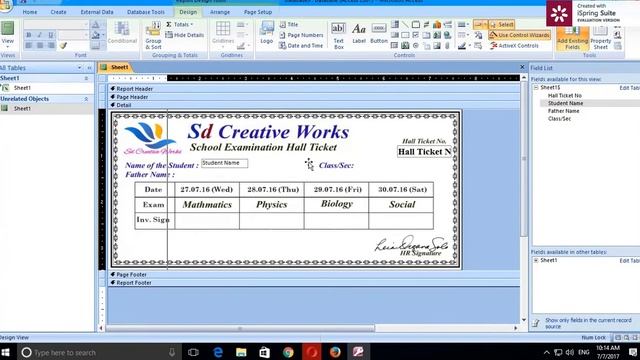
Task: Select the Hall Ticket No field control
Action: pyautogui.click(x=424, y=152)
